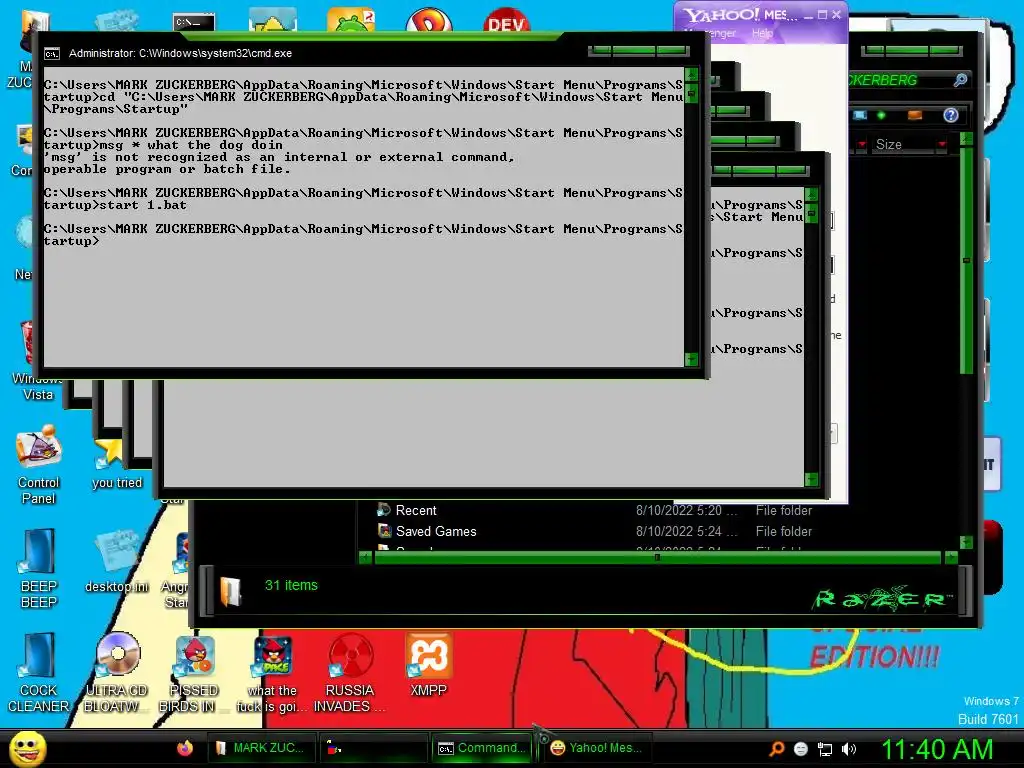
Task: Click the orange preview pane icon in Explorer
Action: click(915, 116)
